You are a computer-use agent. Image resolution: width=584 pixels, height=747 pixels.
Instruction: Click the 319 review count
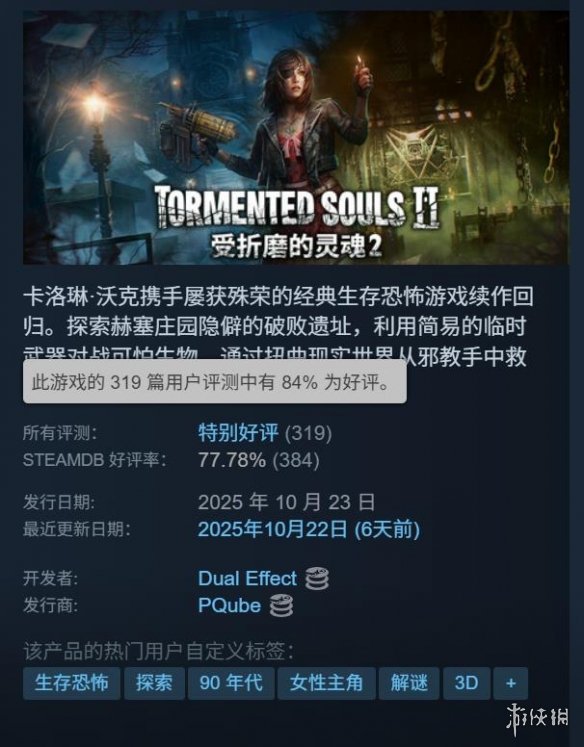pyautogui.click(x=308, y=433)
